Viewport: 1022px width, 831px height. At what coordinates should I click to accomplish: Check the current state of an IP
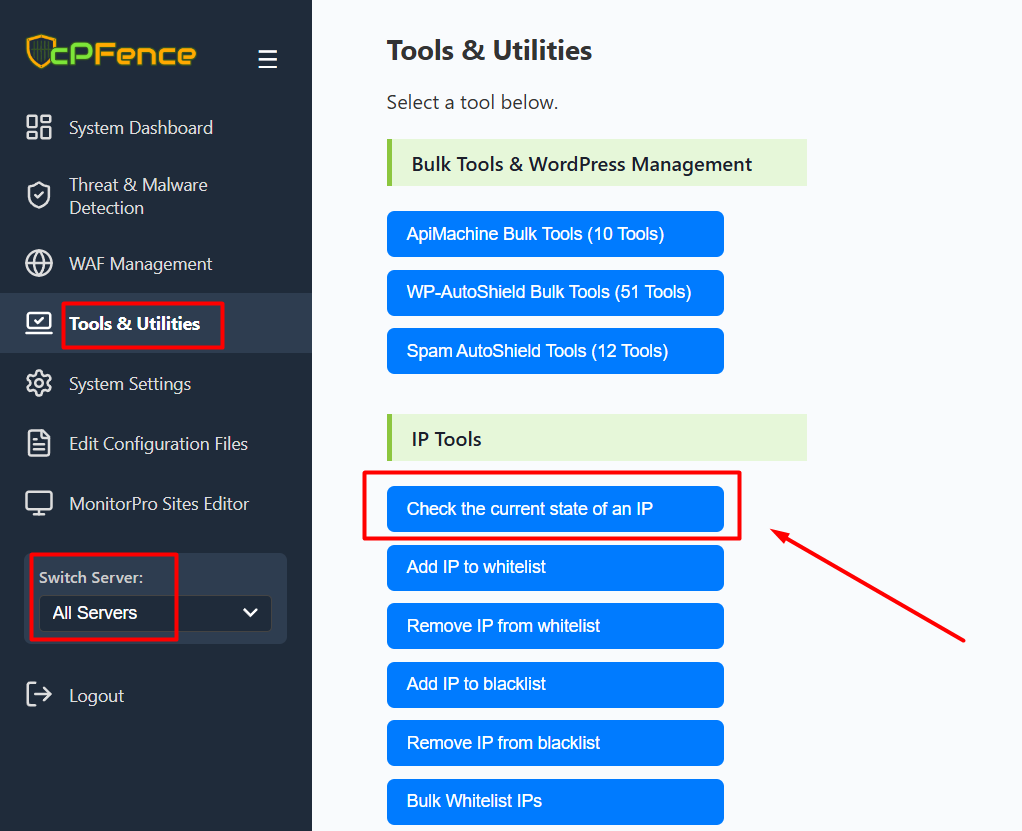pyautogui.click(x=555, y=509)
